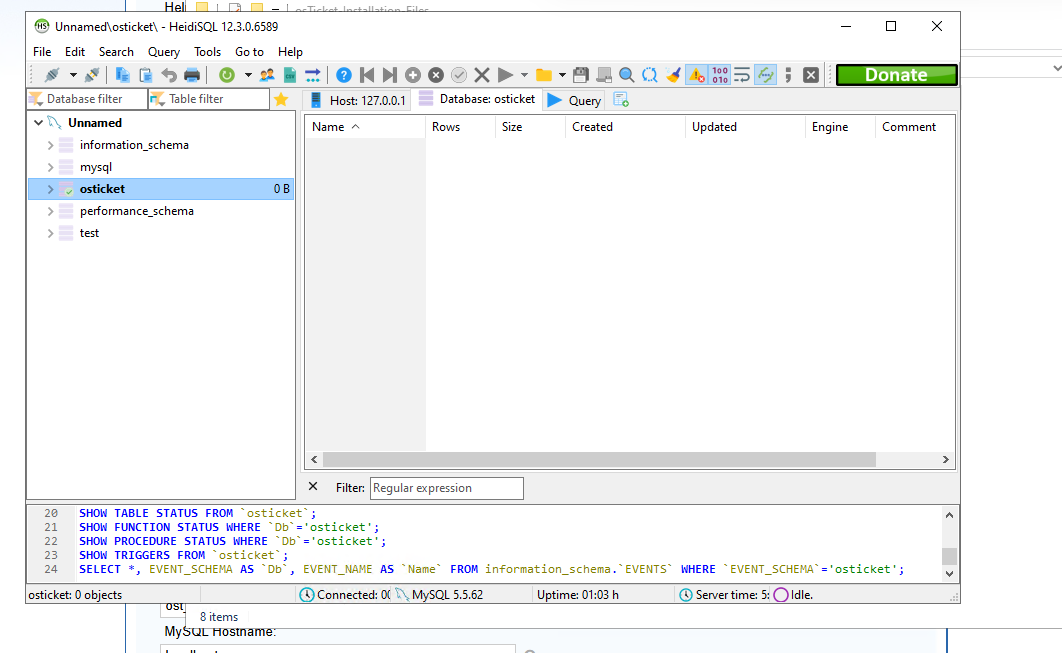Switch to the Query tab

tap(575, 100)
